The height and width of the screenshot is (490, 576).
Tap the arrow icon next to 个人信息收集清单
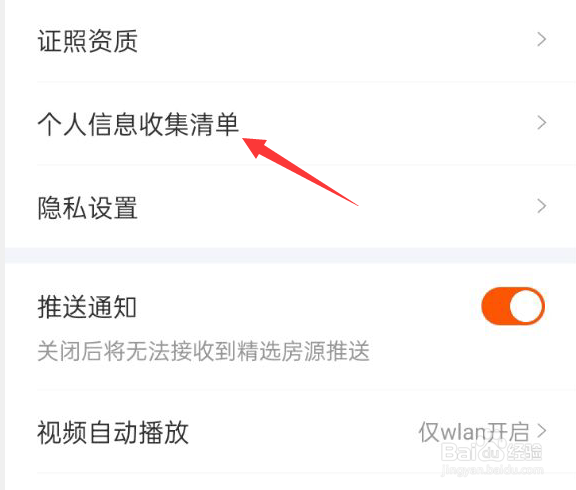click(x=541, y=123)
